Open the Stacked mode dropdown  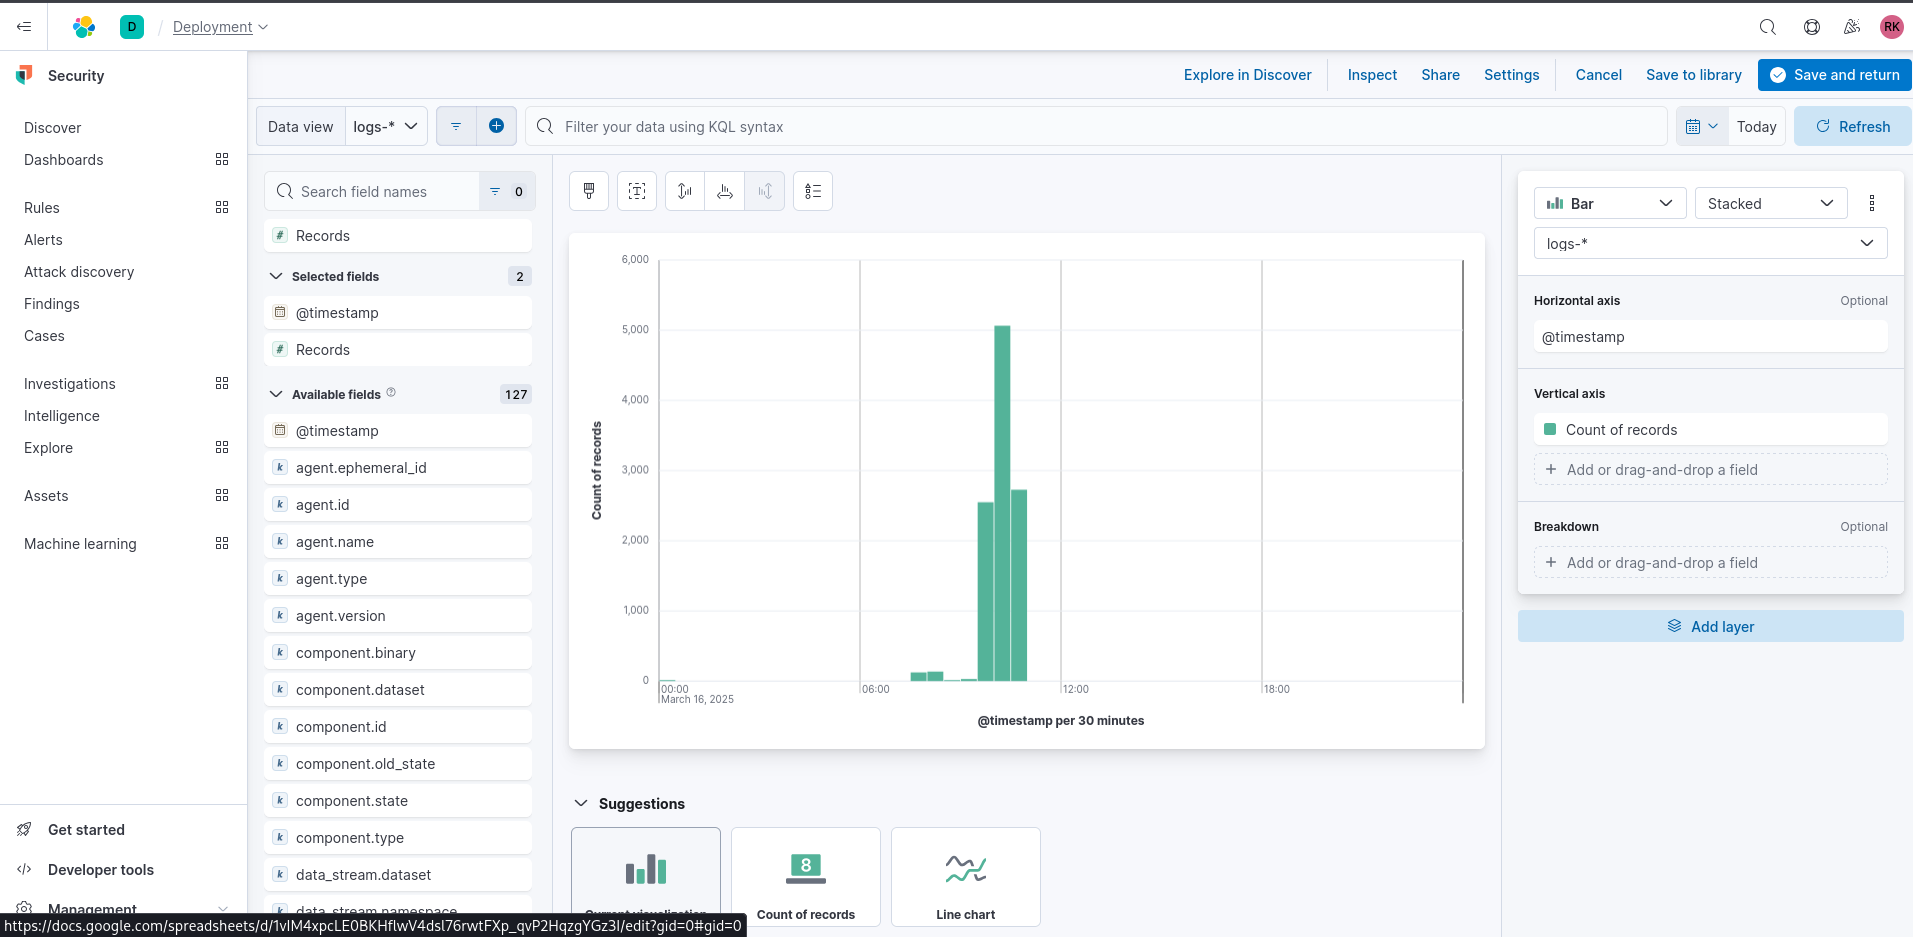point(1771,203)
